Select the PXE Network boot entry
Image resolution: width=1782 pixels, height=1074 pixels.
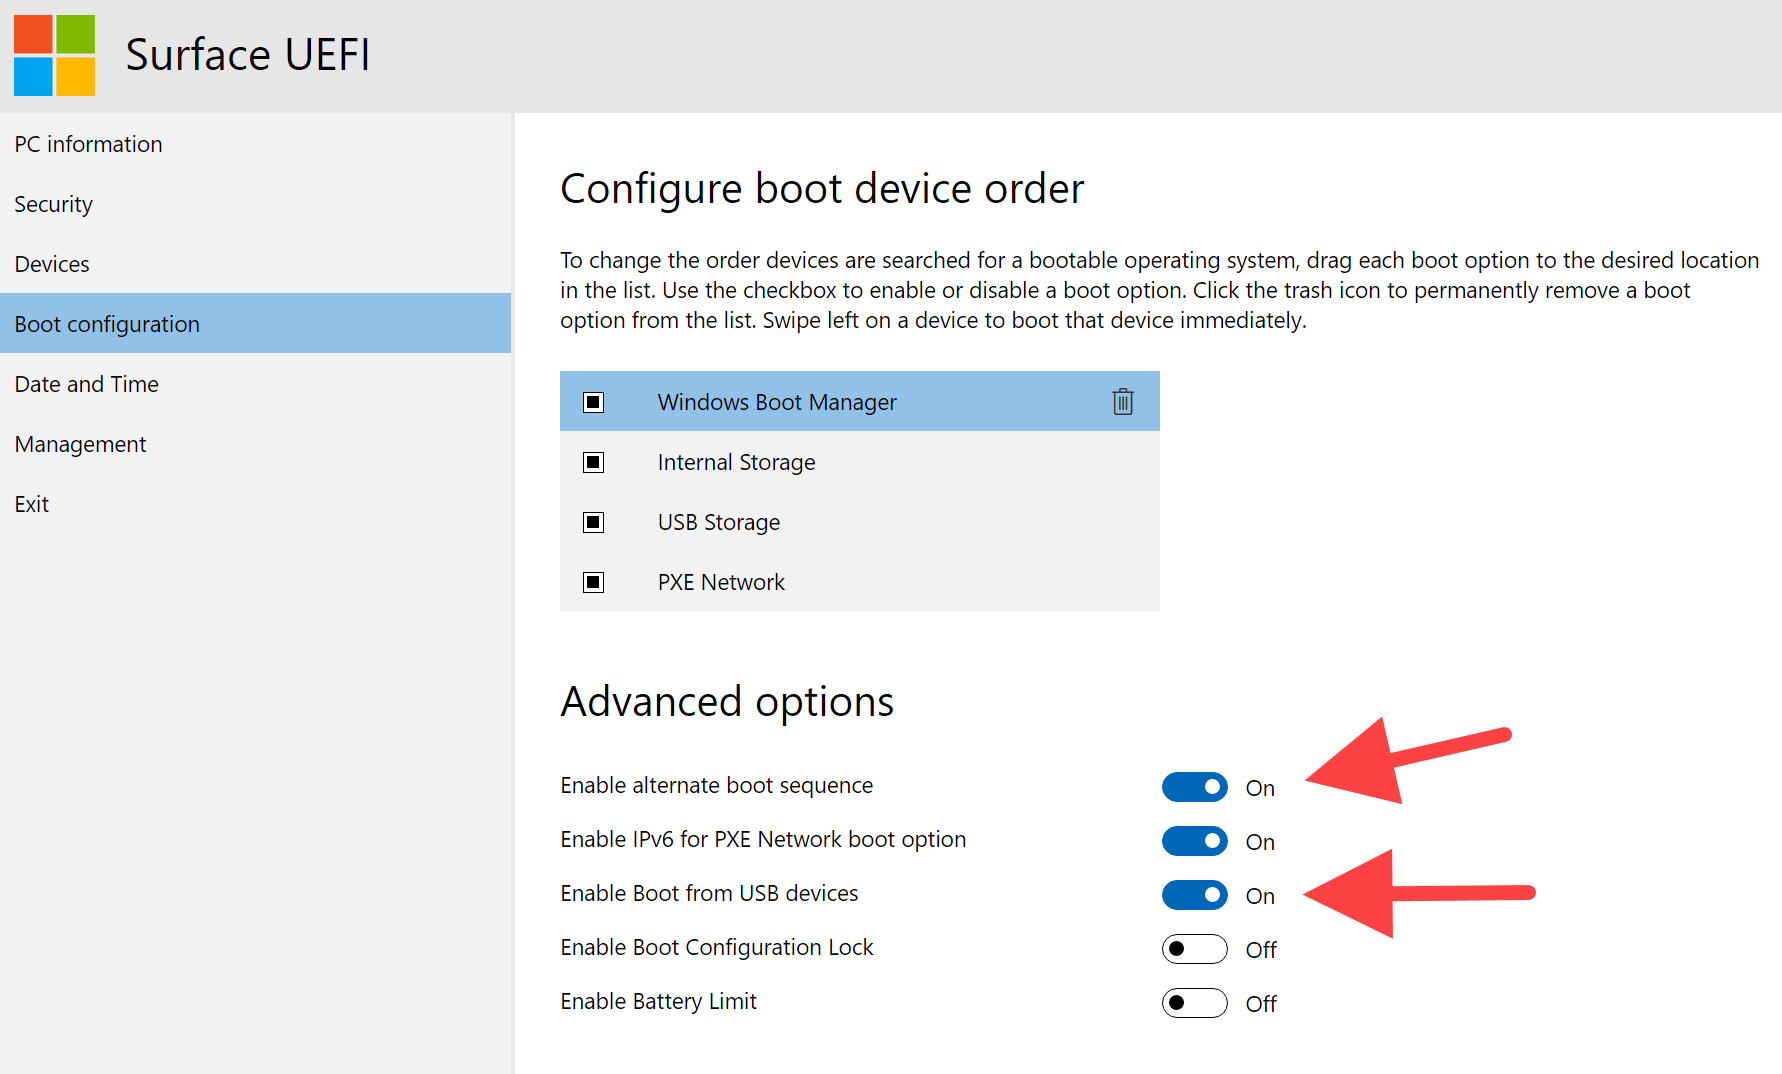860,581
